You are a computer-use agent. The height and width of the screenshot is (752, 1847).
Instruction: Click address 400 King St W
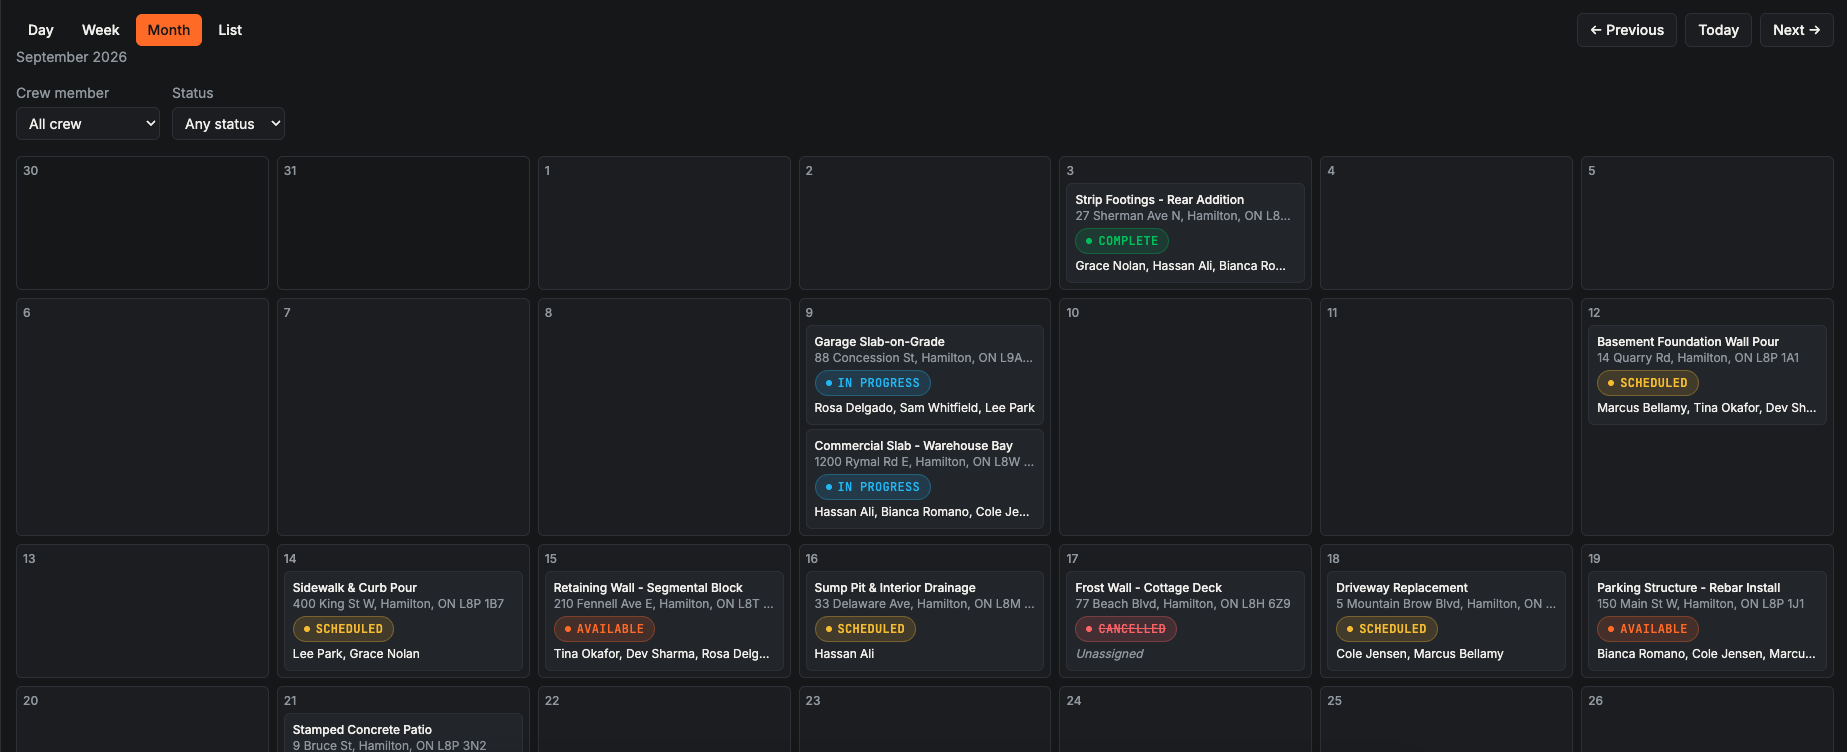tap(398, 604)
